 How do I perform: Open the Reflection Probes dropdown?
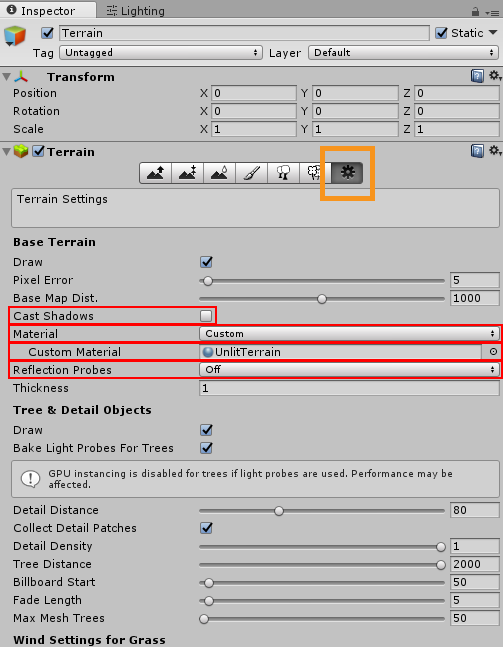(x=350, y=370)
